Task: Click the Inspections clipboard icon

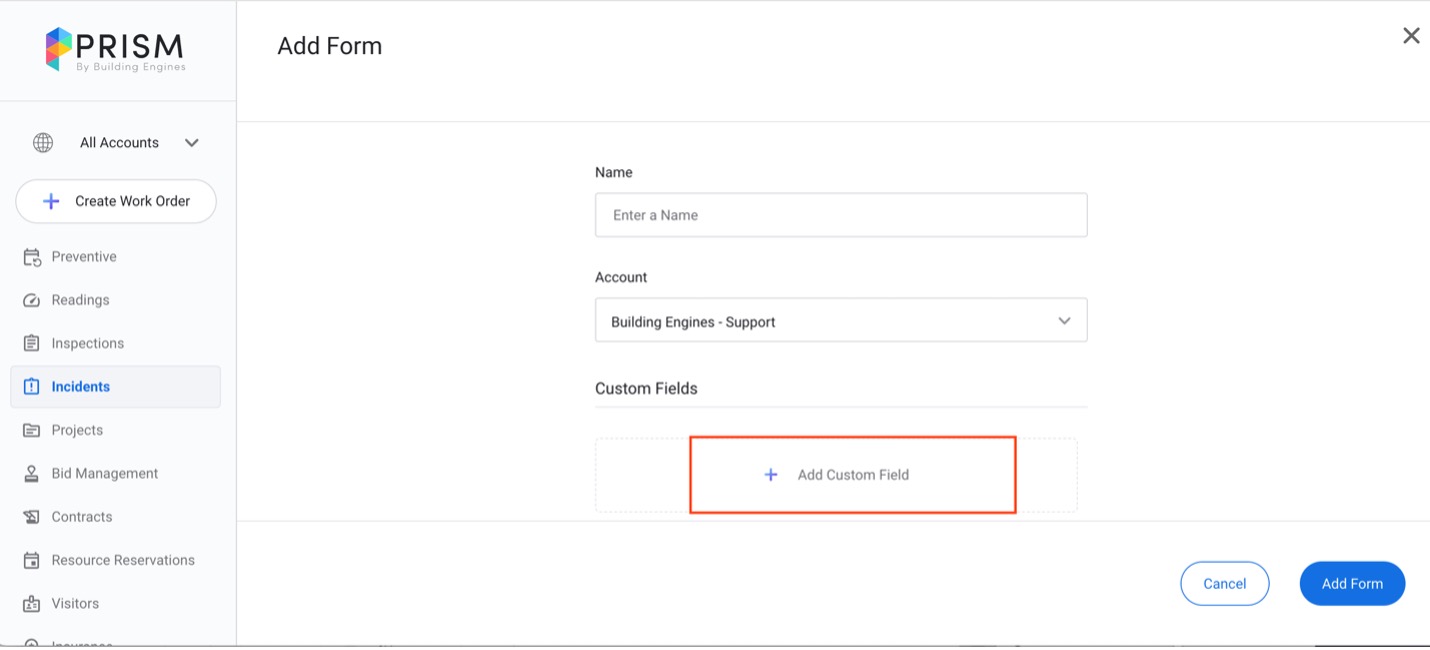Action: (32, 343)
